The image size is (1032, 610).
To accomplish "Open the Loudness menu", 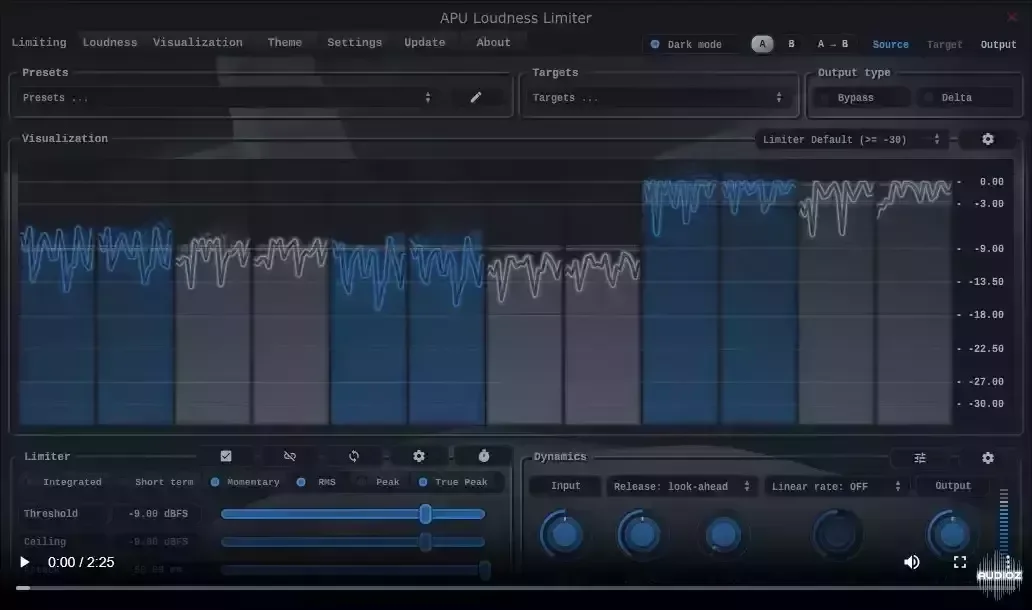I will tap(110, 42).
